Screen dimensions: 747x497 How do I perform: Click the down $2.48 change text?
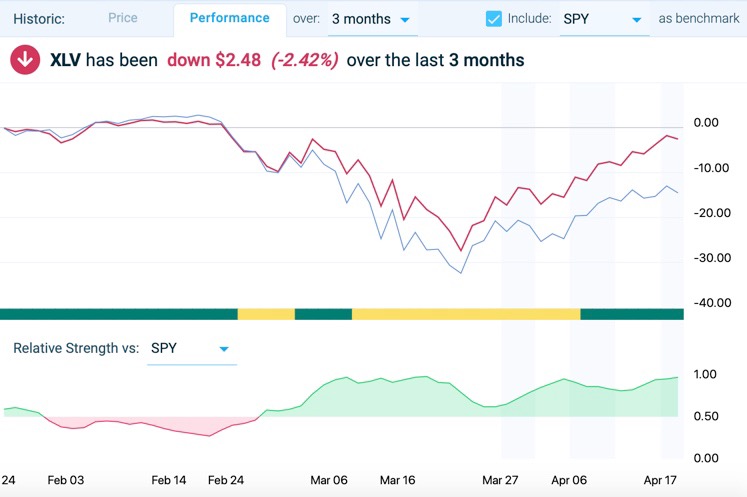[214, 60]
